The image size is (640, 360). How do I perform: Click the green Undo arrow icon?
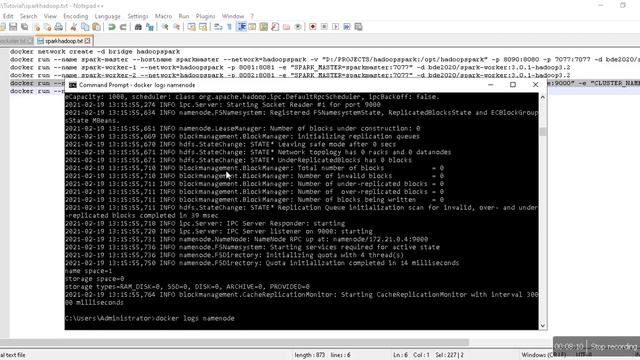point(111,27)
